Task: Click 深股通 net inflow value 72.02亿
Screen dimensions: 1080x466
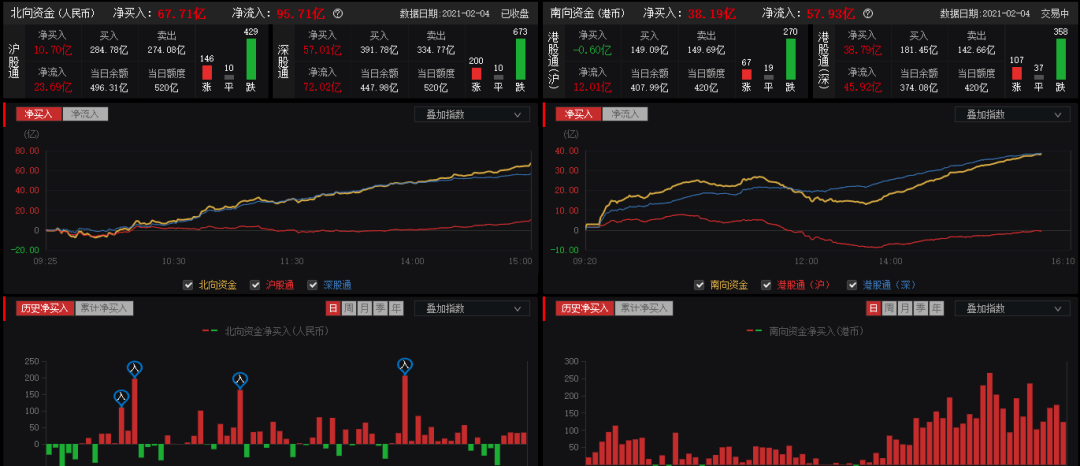Action: point(322,87)
